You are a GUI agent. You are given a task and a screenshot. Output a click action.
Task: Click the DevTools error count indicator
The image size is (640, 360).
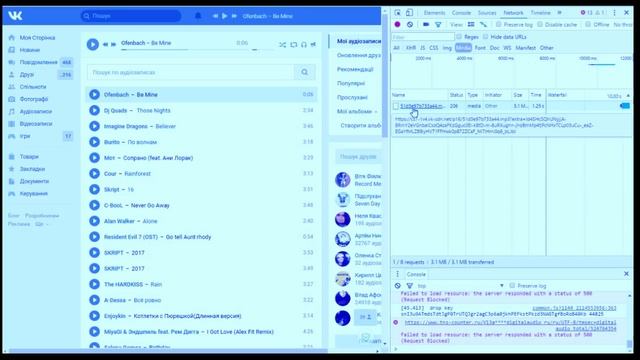tap(587, 13)
